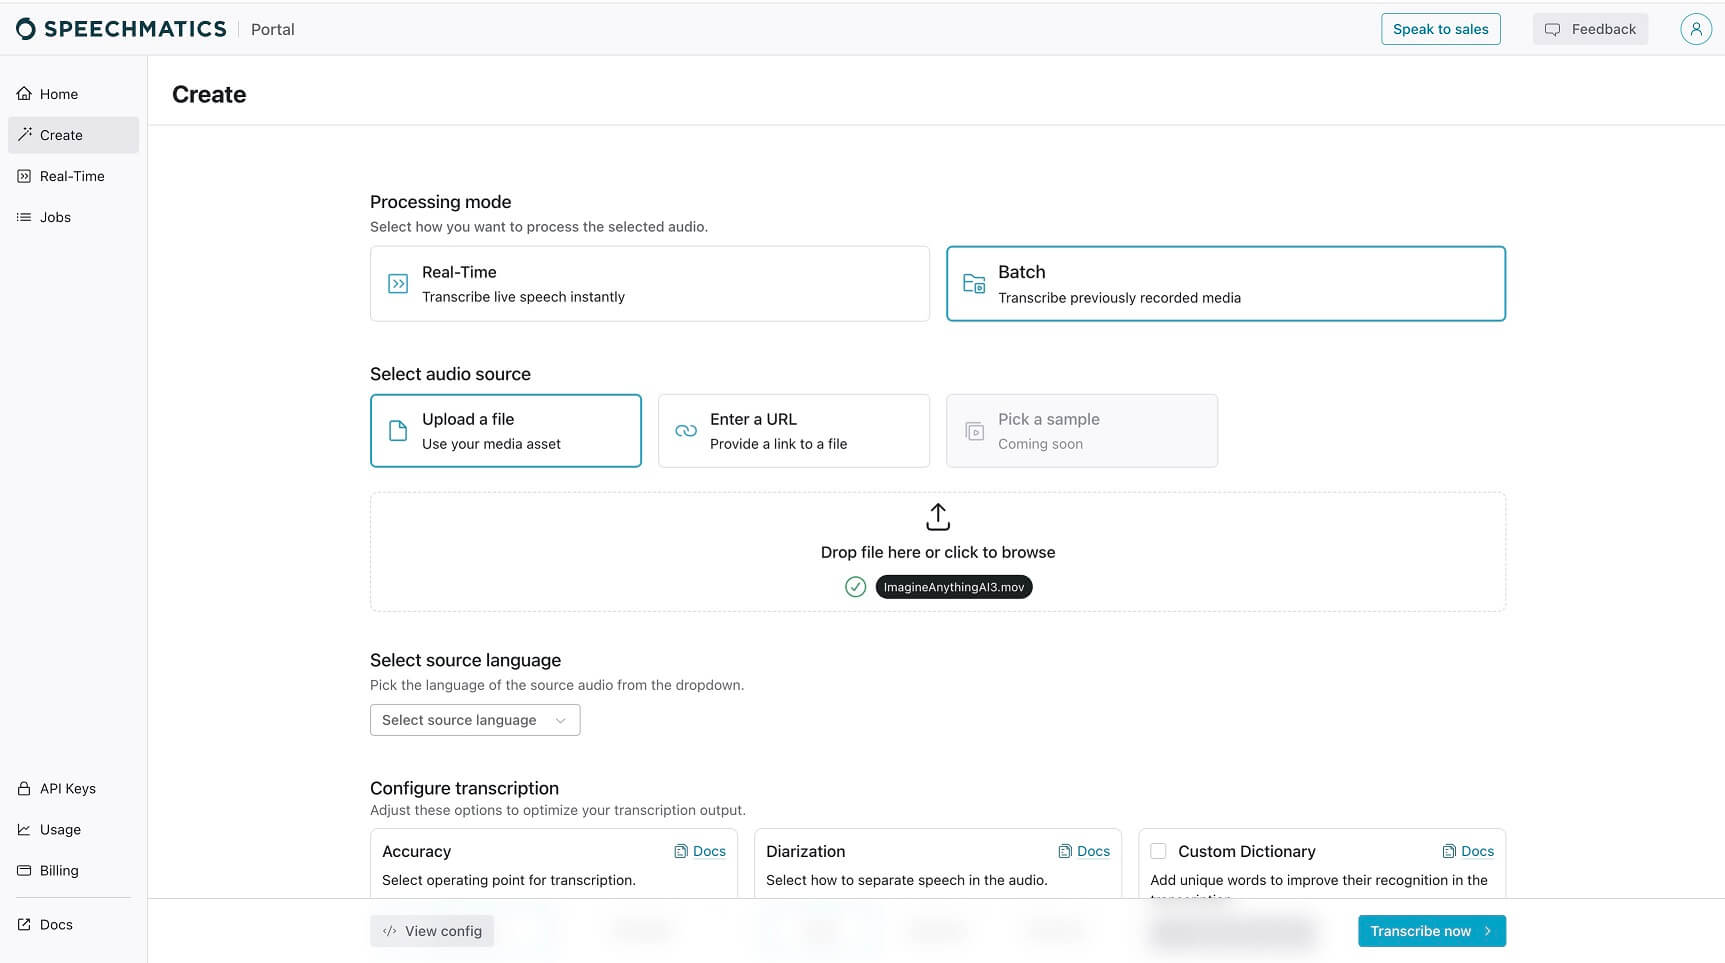
Task: Click the ImagineAnythingAI3.mov file chip
Action: coord(953,587)
